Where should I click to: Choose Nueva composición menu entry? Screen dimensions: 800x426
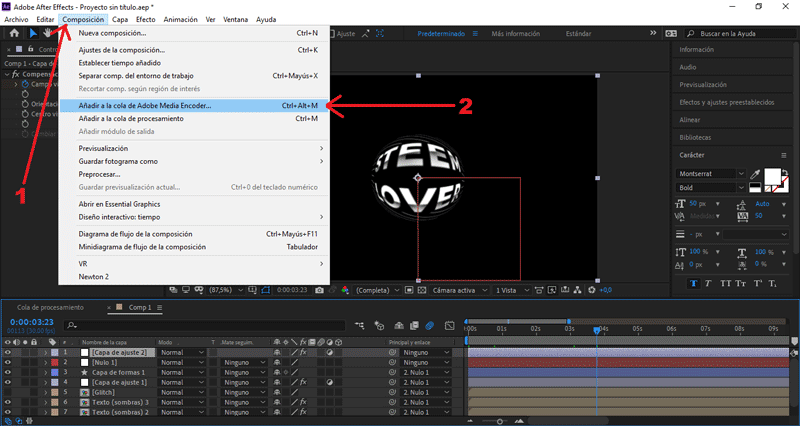(x=194, y=33)
